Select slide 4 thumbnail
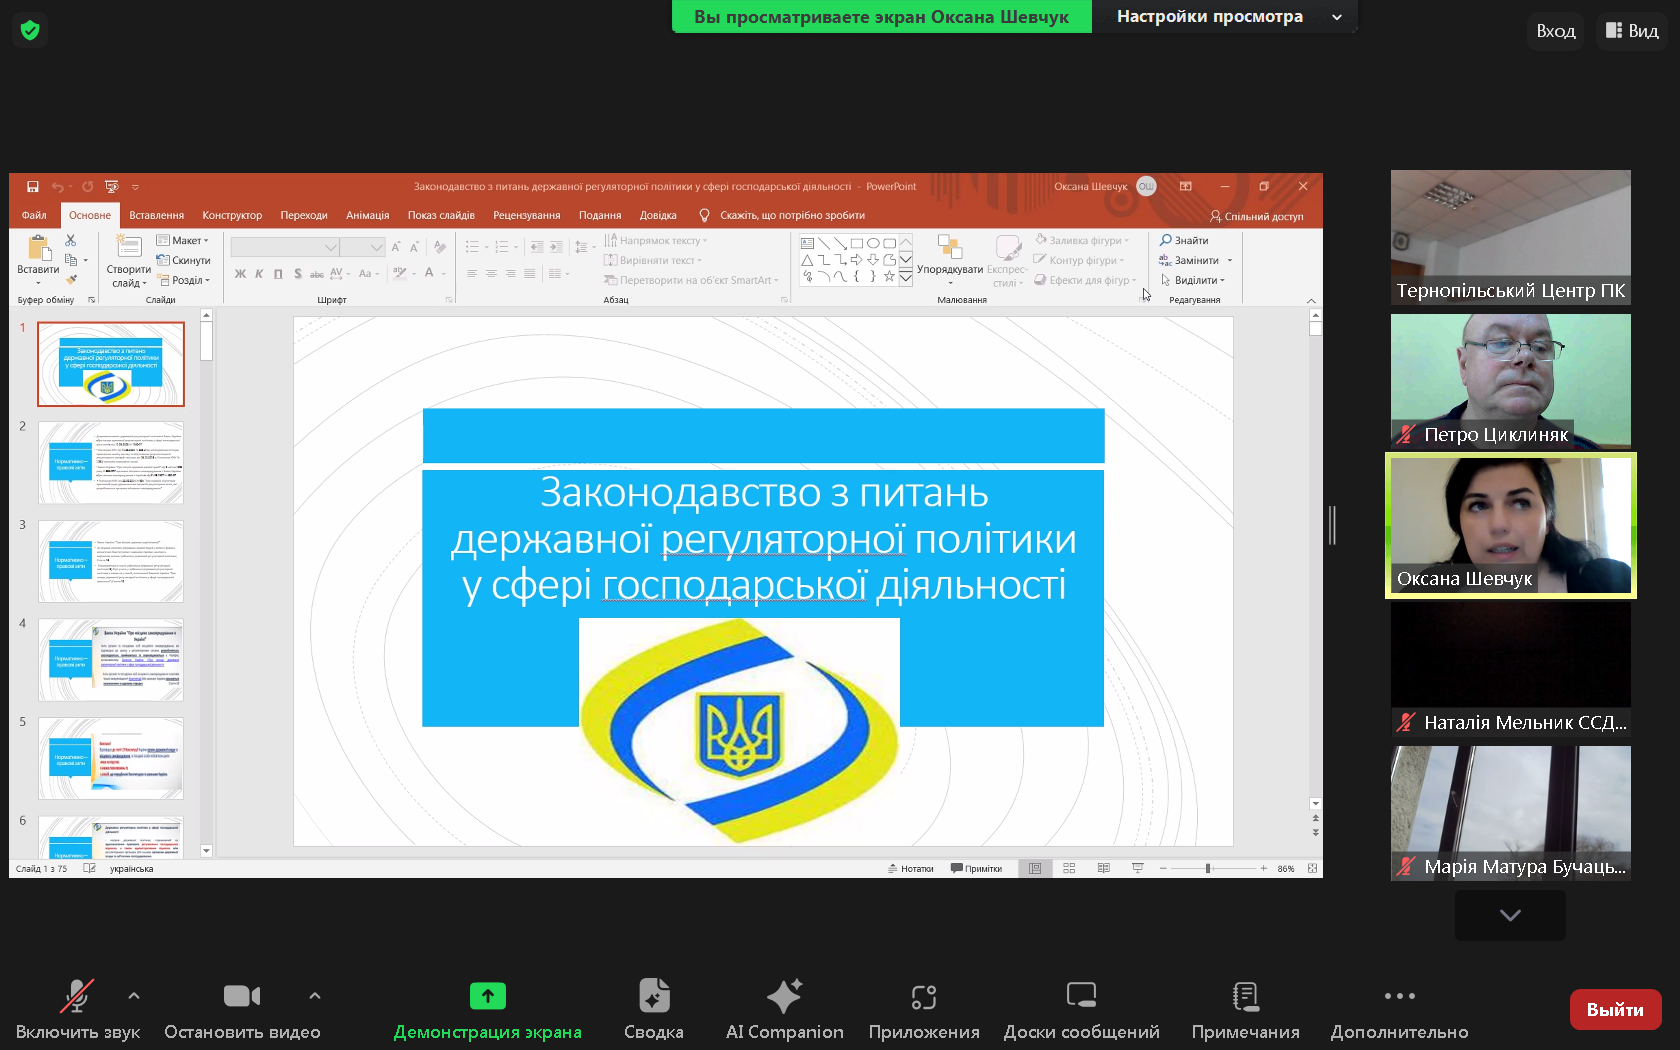Viewport: 1680px width, 1050px height. pos(111,660)
